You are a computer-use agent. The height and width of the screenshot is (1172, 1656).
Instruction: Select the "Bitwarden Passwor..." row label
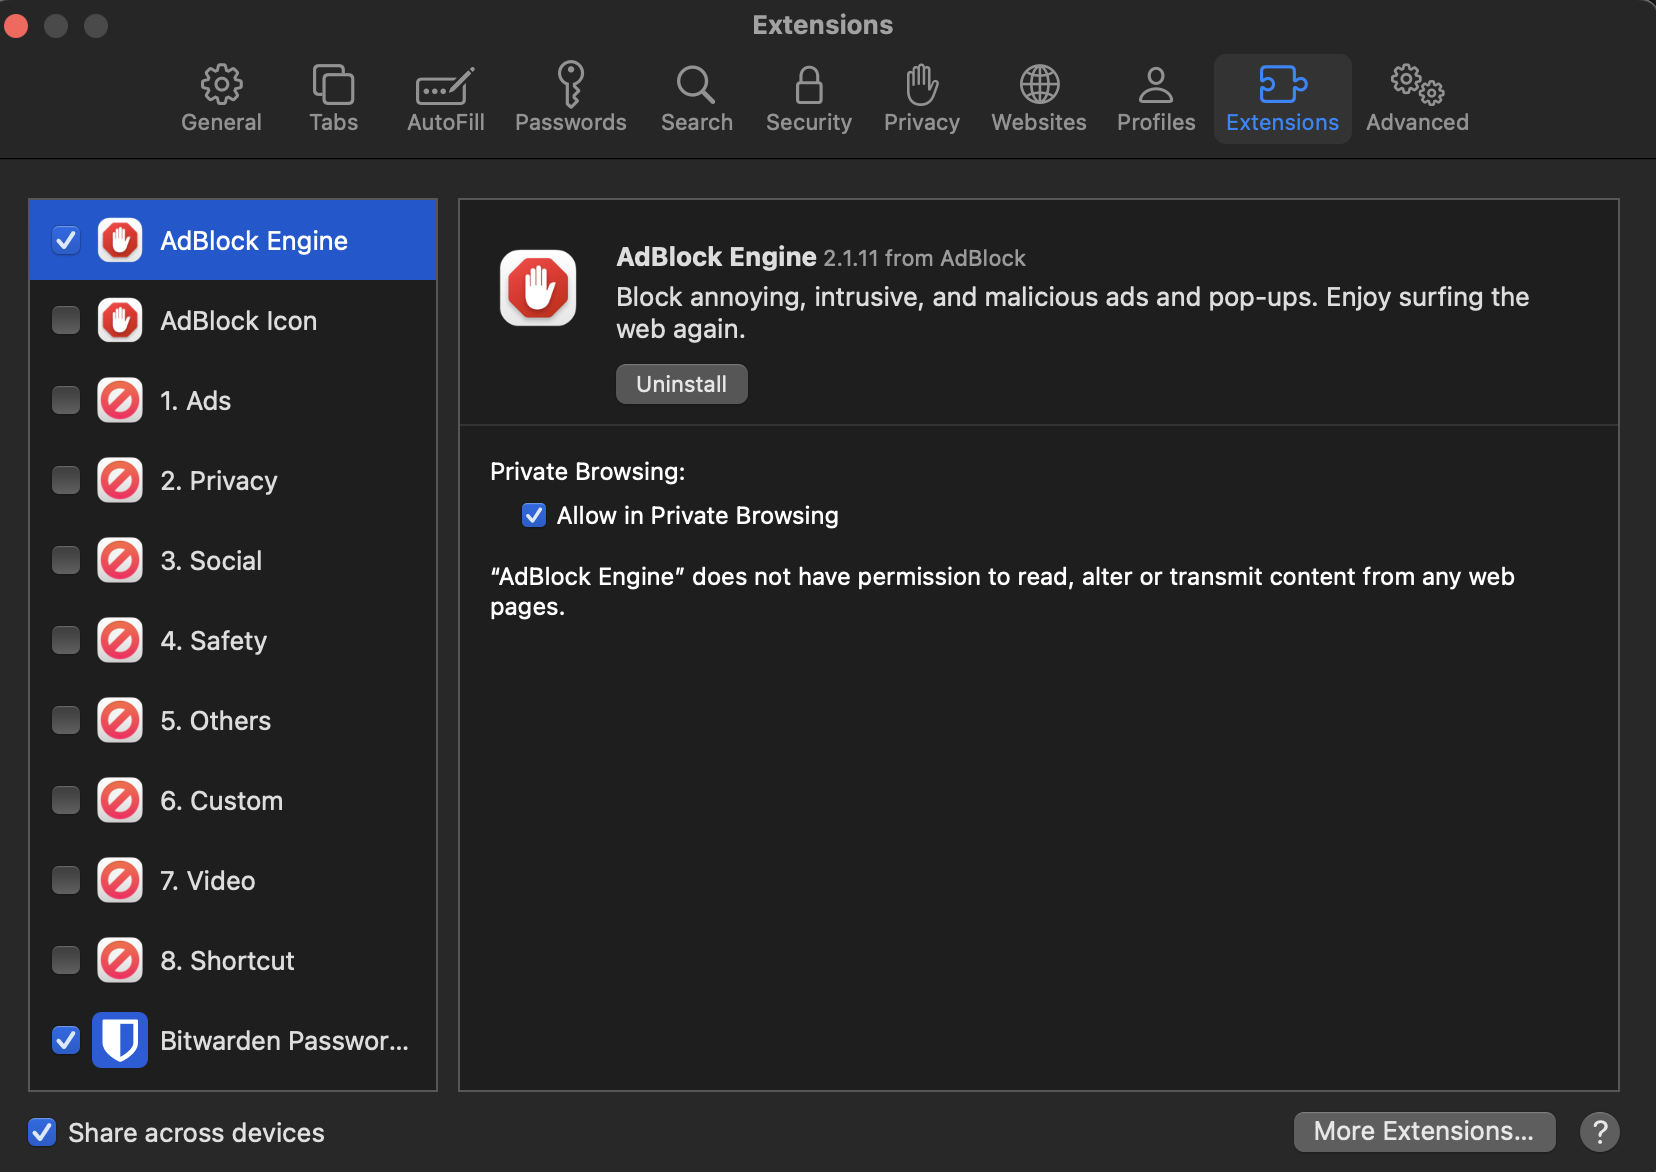pyautogui.click(x=285, y=1041)
